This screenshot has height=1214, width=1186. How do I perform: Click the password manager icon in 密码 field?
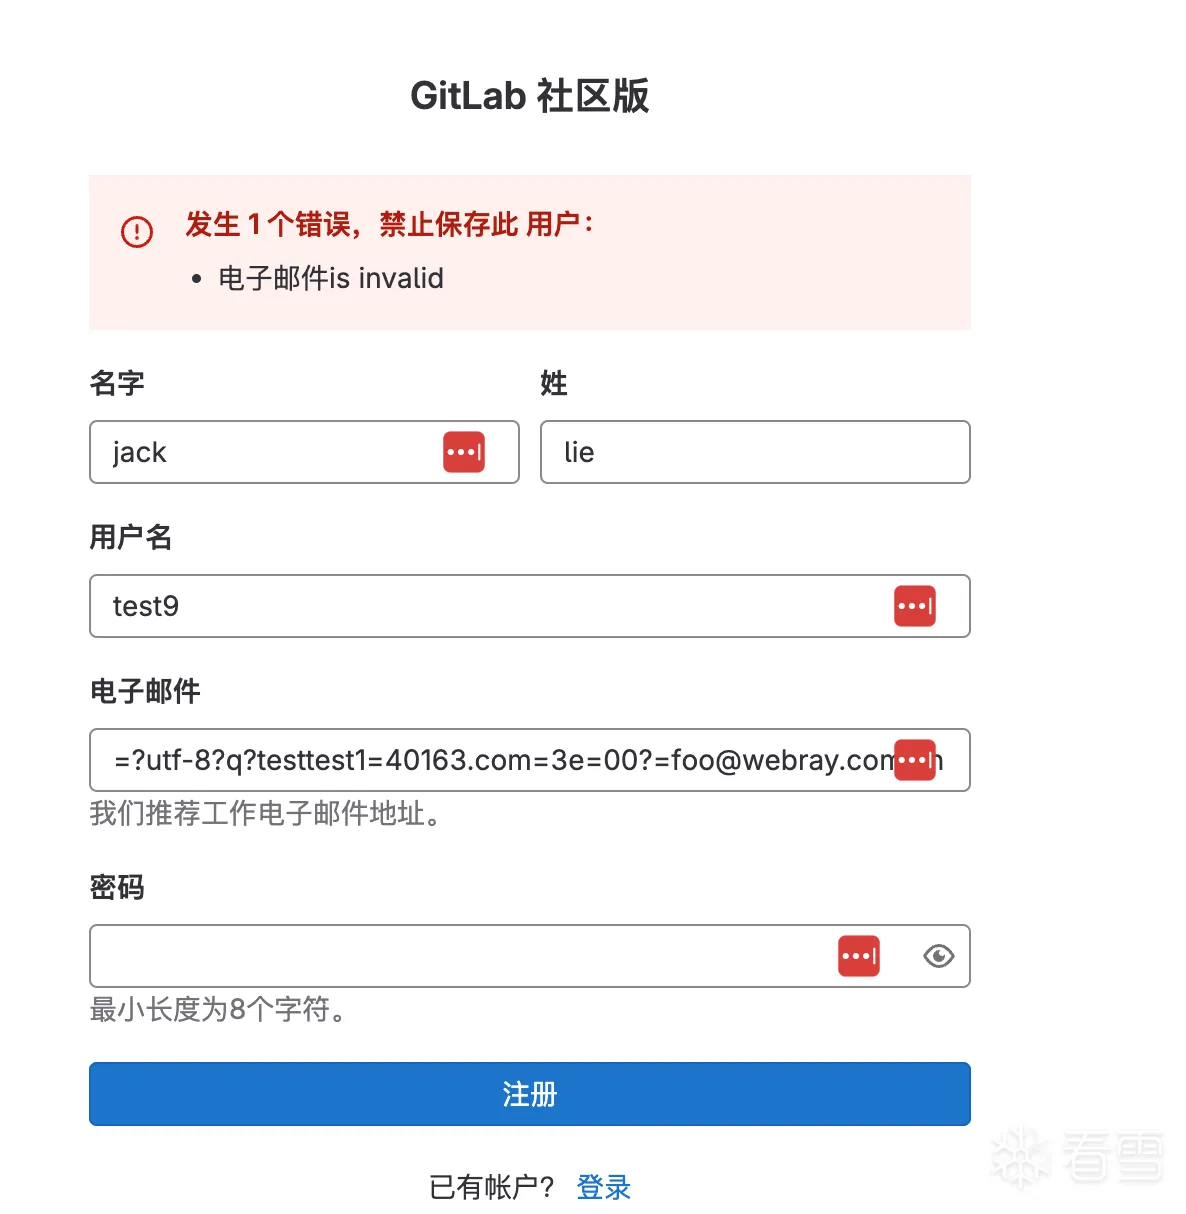pos(858,956)
